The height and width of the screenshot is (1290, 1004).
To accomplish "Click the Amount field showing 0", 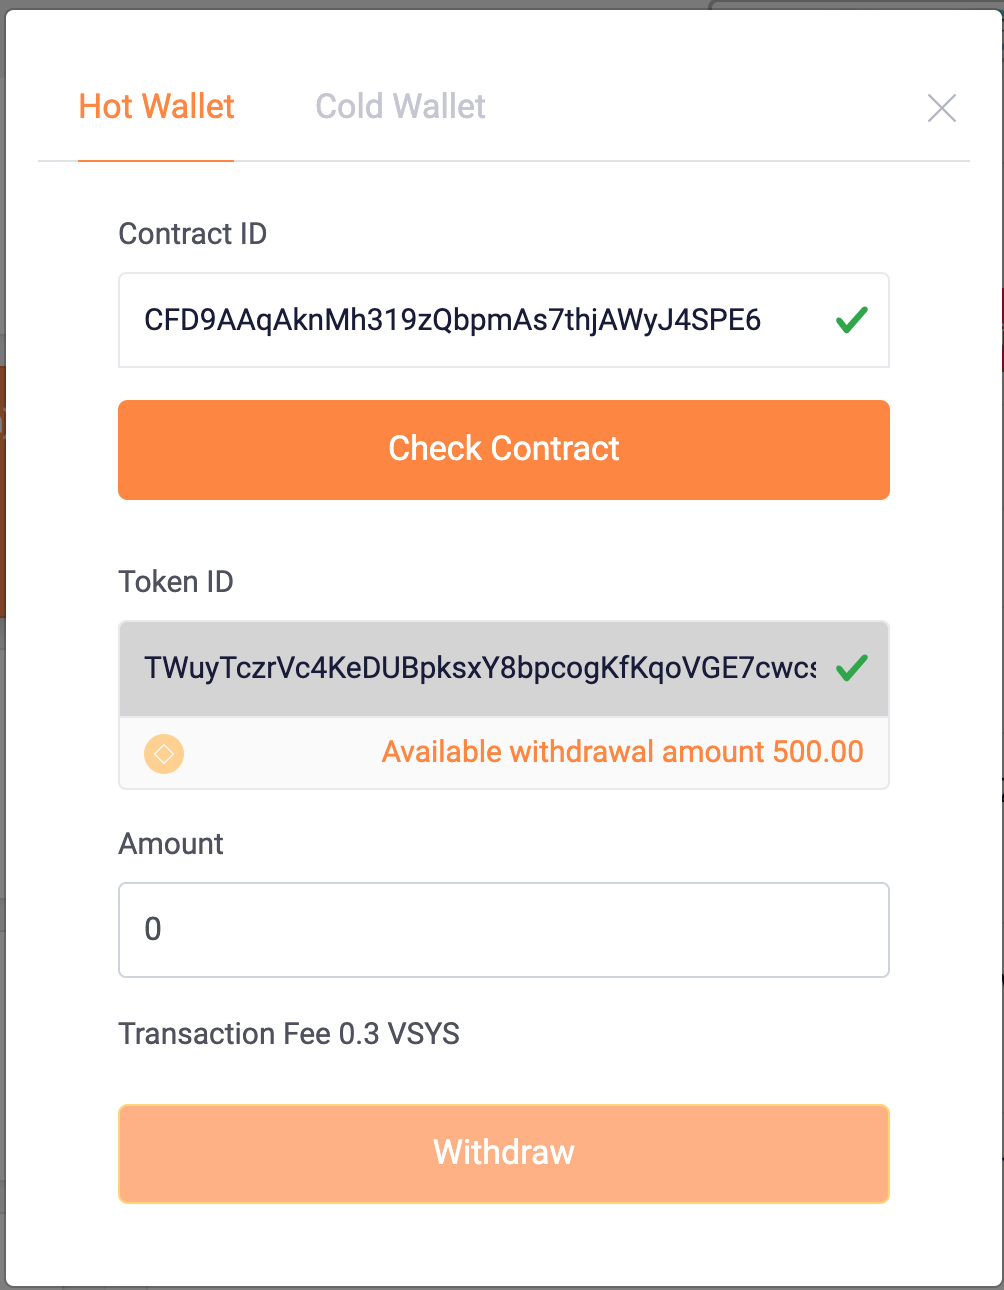I will (502, 929).
